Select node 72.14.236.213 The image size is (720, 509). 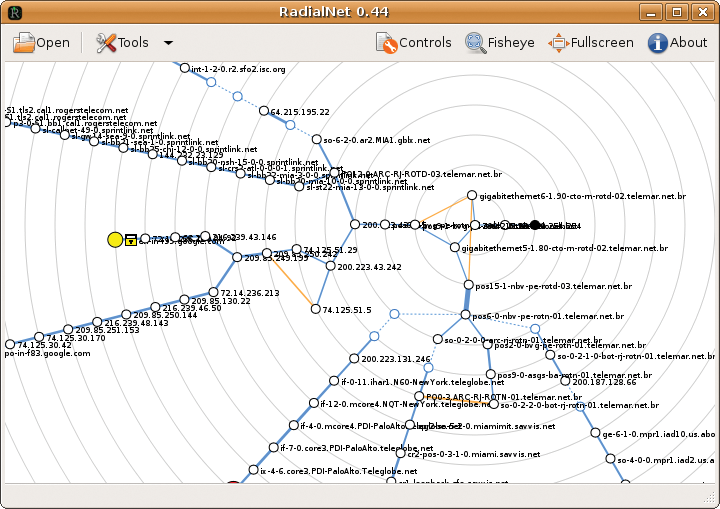pos(213,292)
